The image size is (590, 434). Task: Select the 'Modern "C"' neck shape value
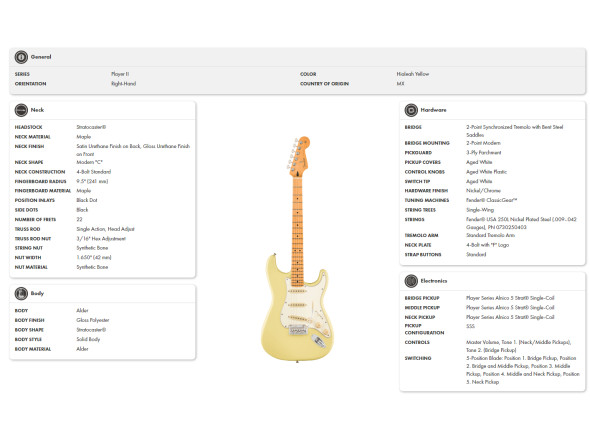coord(90,162)
